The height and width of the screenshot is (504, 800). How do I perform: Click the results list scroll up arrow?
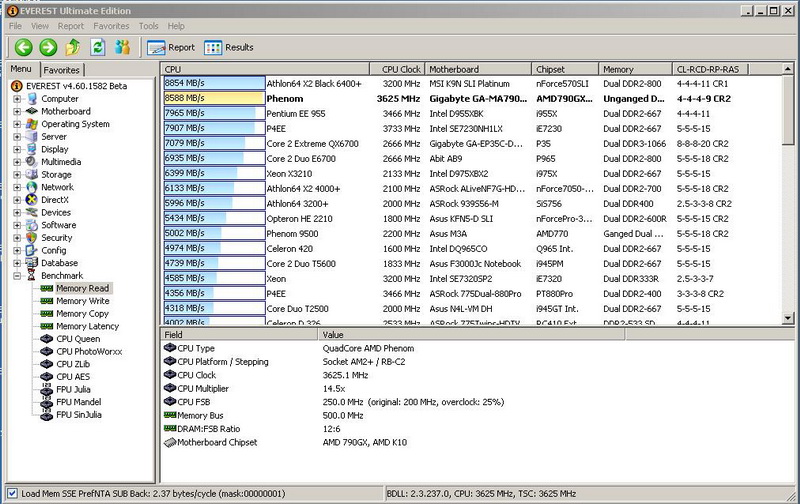coord(788,69)
